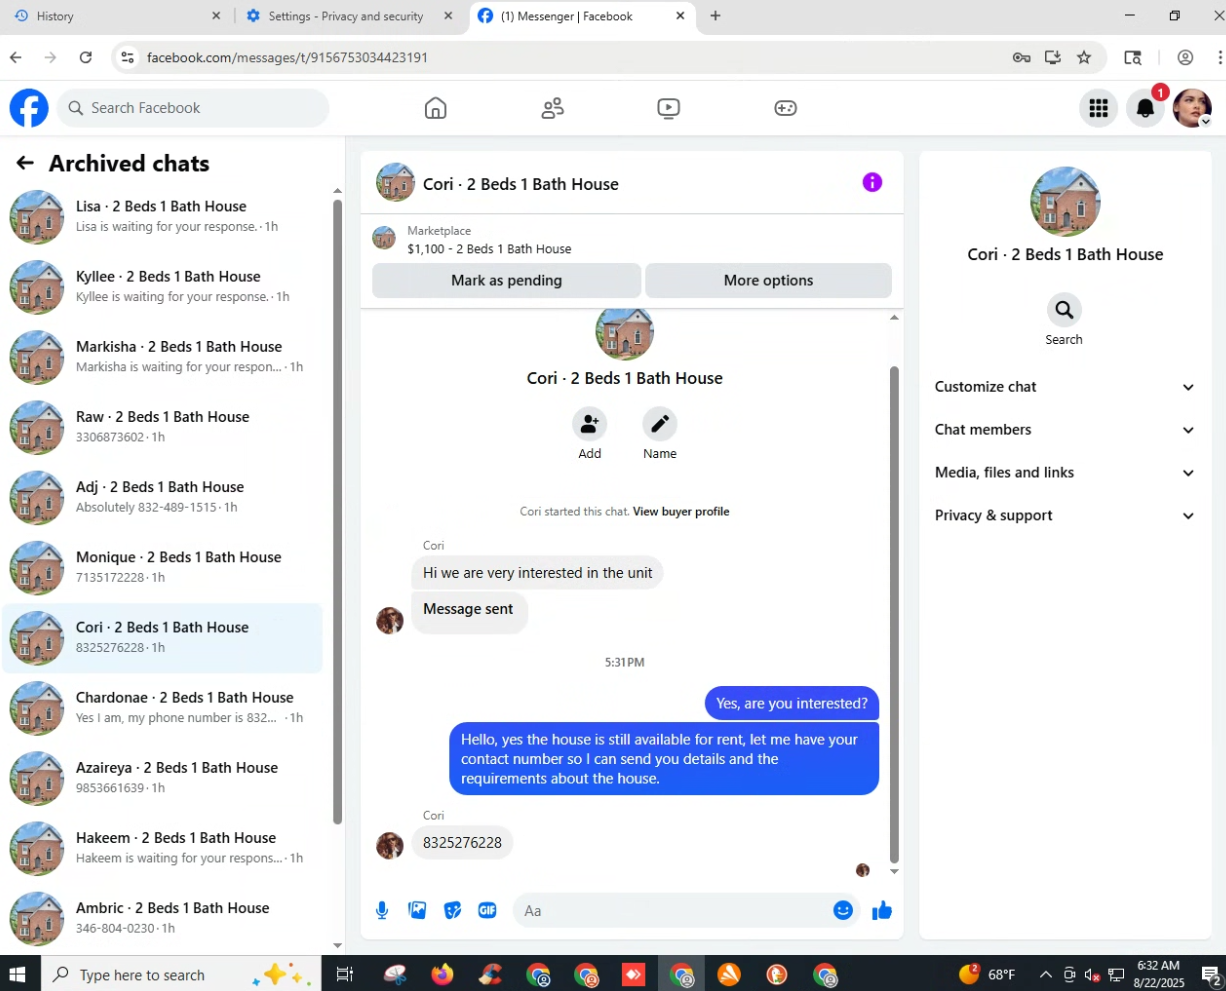The image size is (1226, 991).
Task: Open the Windows Start button
Action: click(19, 974)
